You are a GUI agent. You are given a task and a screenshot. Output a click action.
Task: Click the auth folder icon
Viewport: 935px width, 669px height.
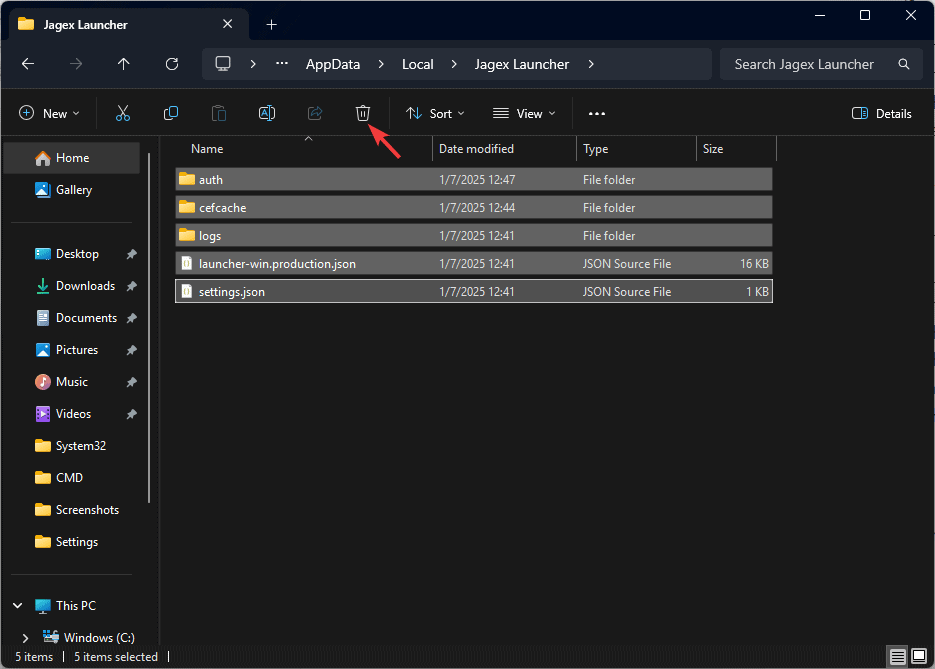(x=187, y=179)
